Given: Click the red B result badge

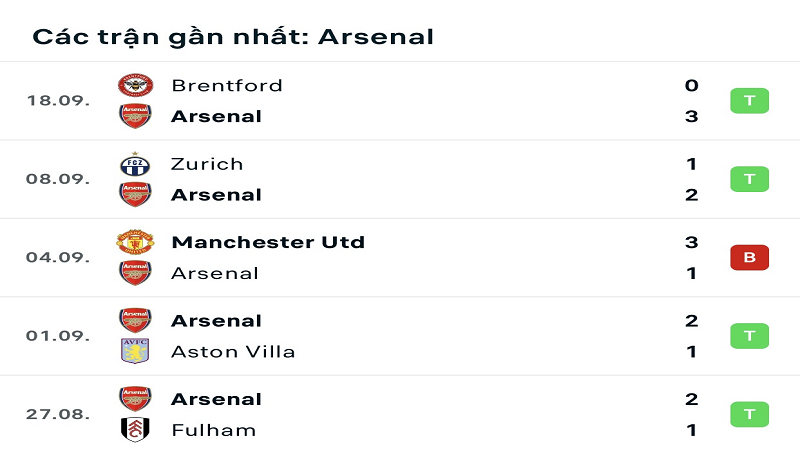Looking at the screenshot, I should [749, 257].
